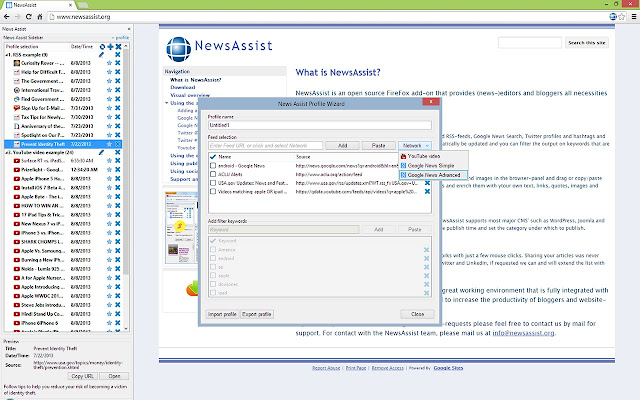Star the selected Prevent Identity Theft item

109,144
